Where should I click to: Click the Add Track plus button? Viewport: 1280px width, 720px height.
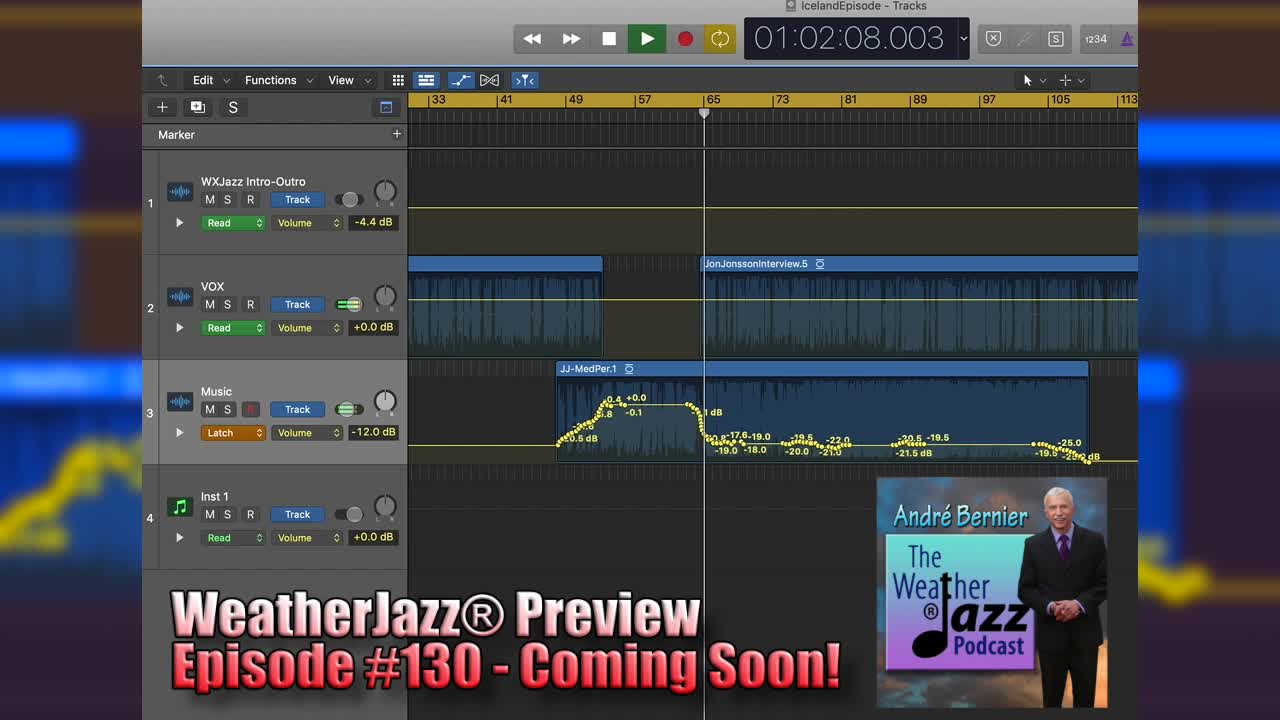162,107
